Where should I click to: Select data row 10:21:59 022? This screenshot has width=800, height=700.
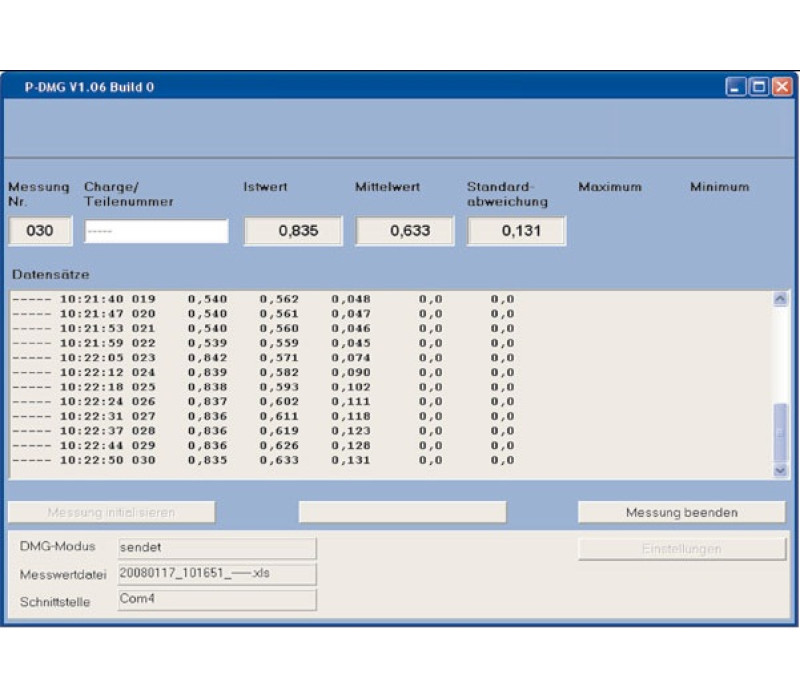(x=263, y=343)
